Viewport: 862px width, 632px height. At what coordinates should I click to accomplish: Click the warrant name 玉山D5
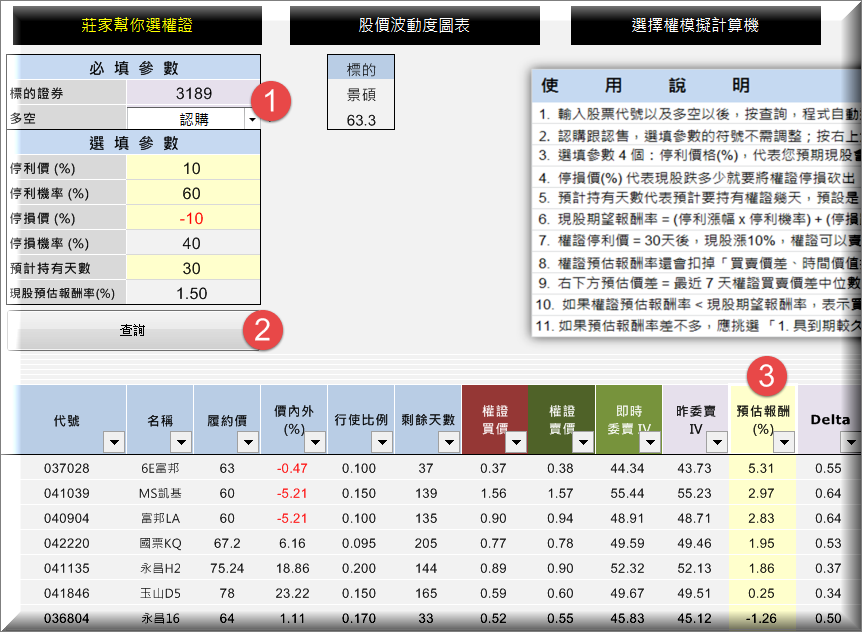[x=160, y=594]
